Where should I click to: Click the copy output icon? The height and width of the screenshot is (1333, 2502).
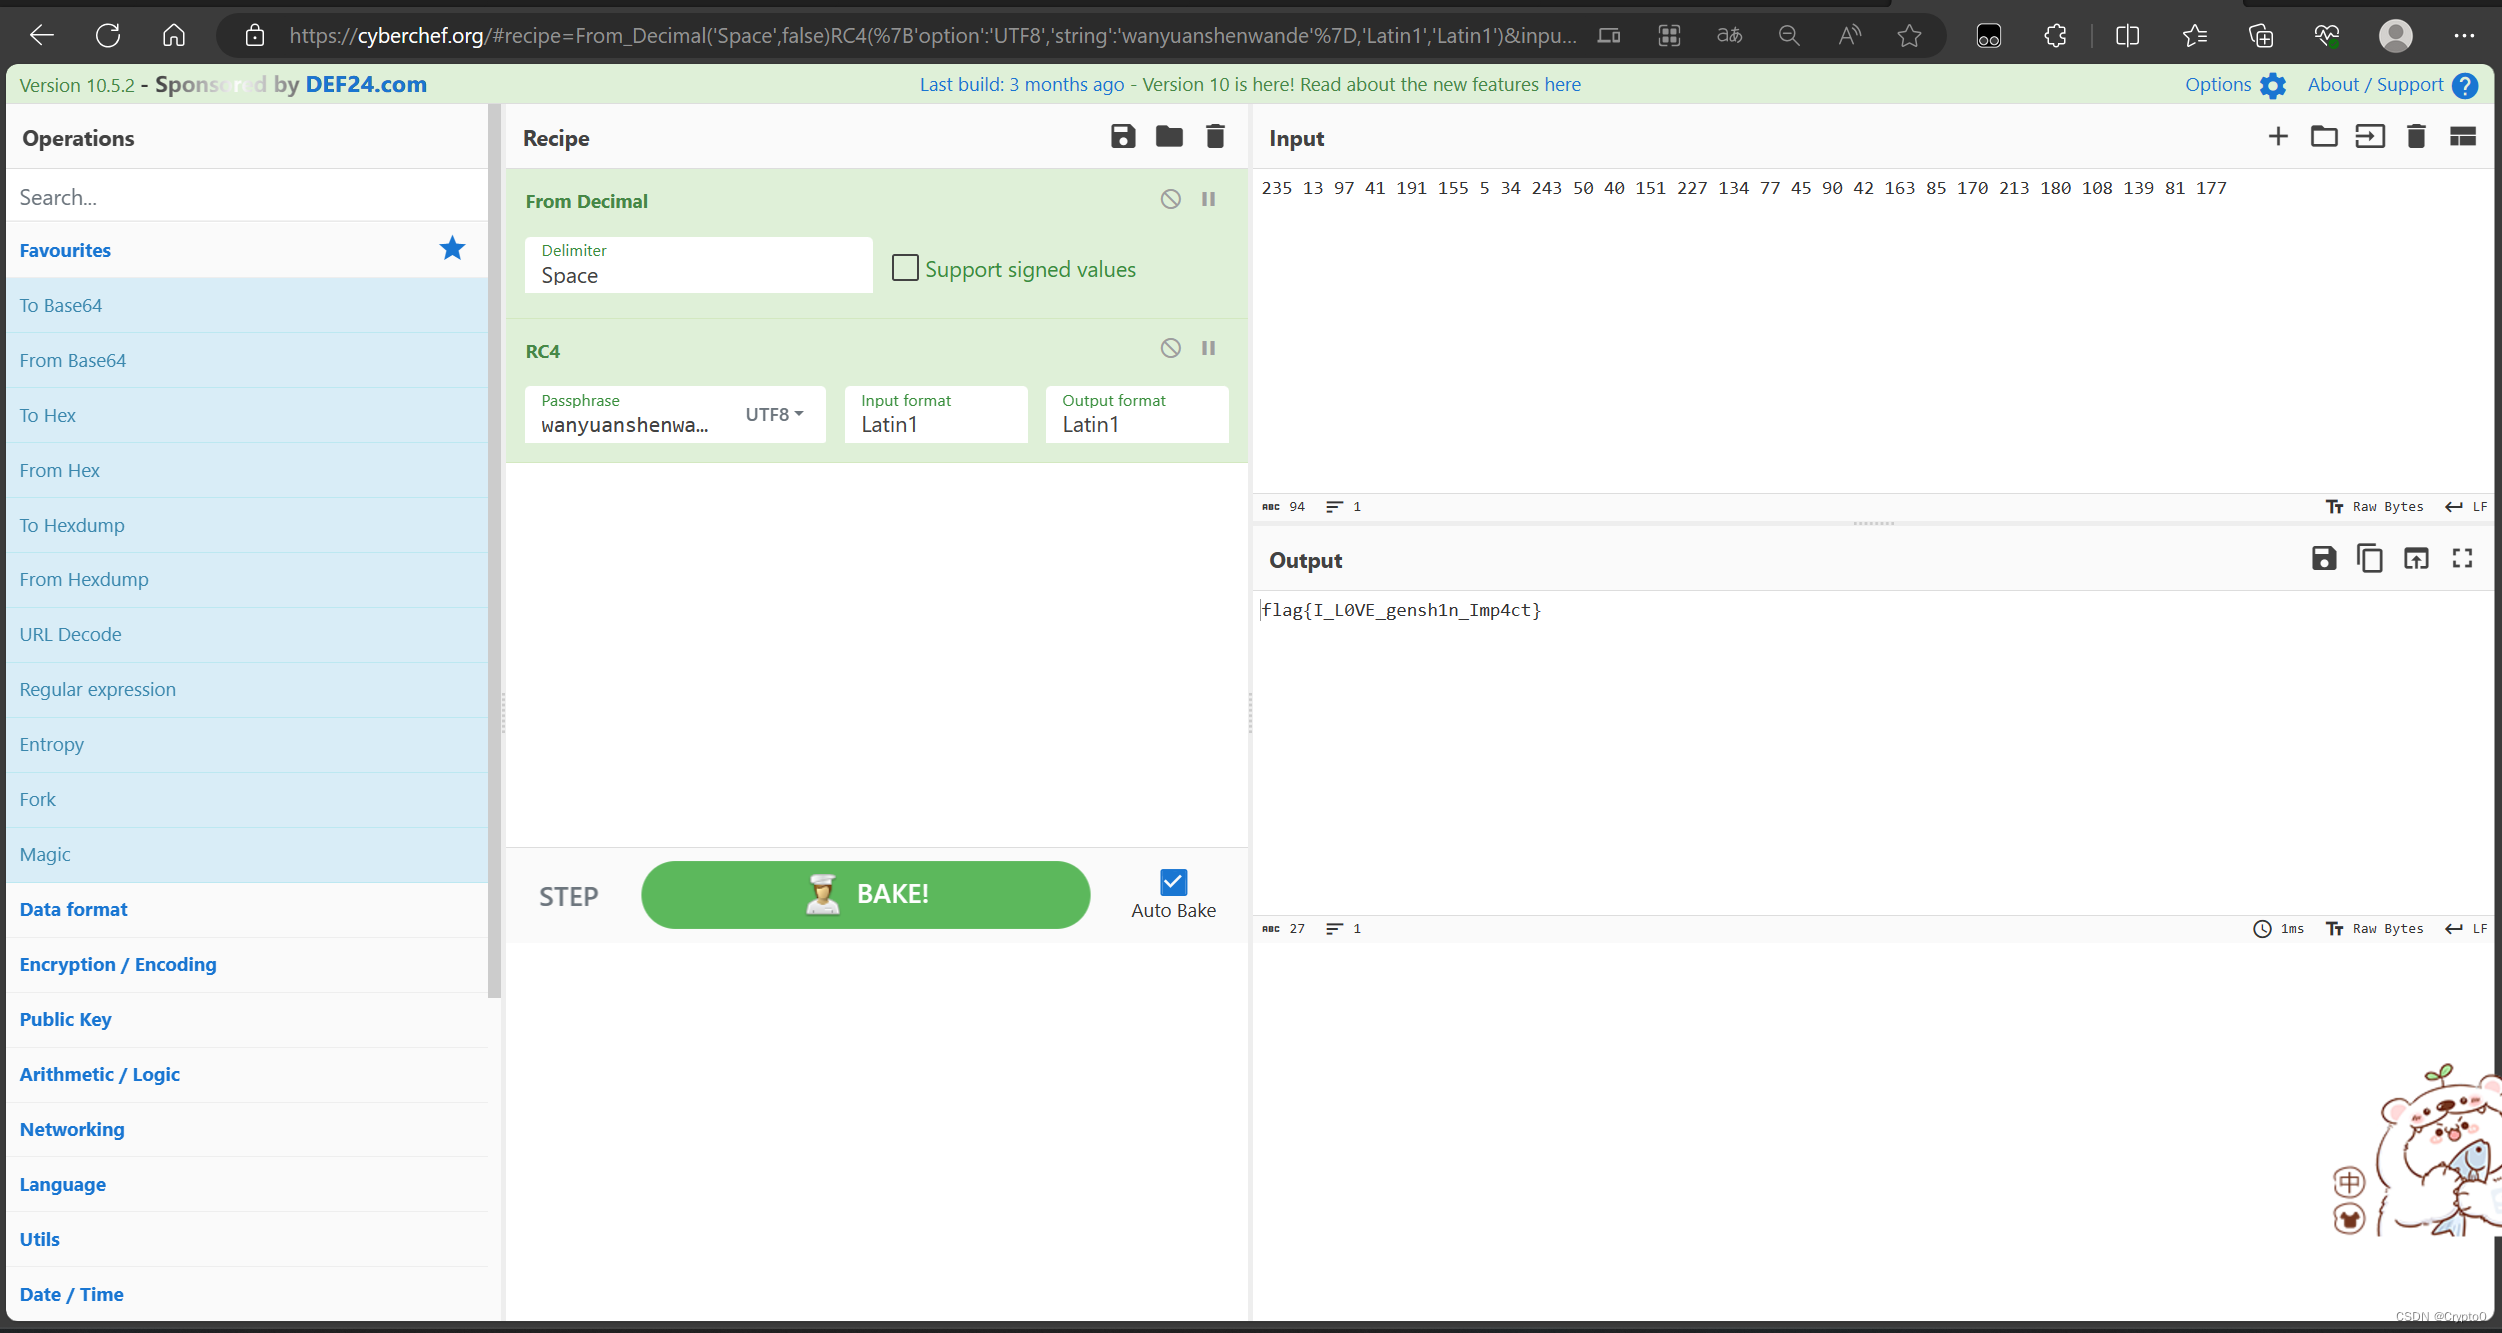[2370, 559]
